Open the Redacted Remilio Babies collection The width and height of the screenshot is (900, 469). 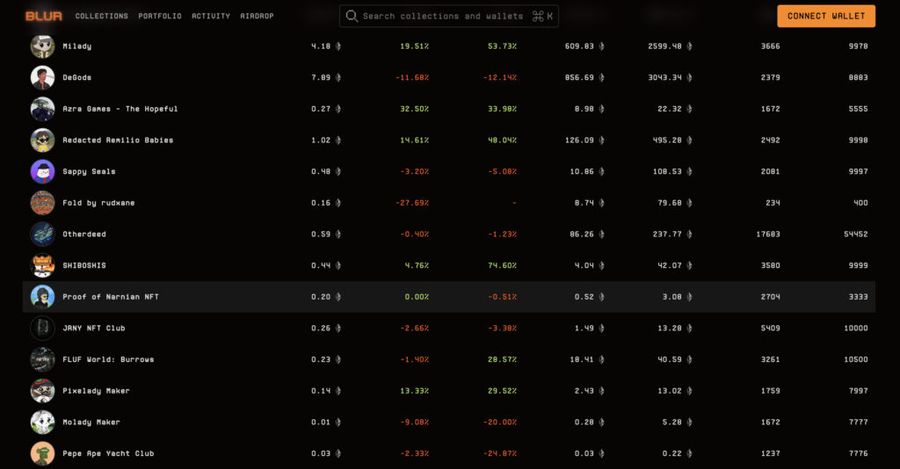[118, 140]
